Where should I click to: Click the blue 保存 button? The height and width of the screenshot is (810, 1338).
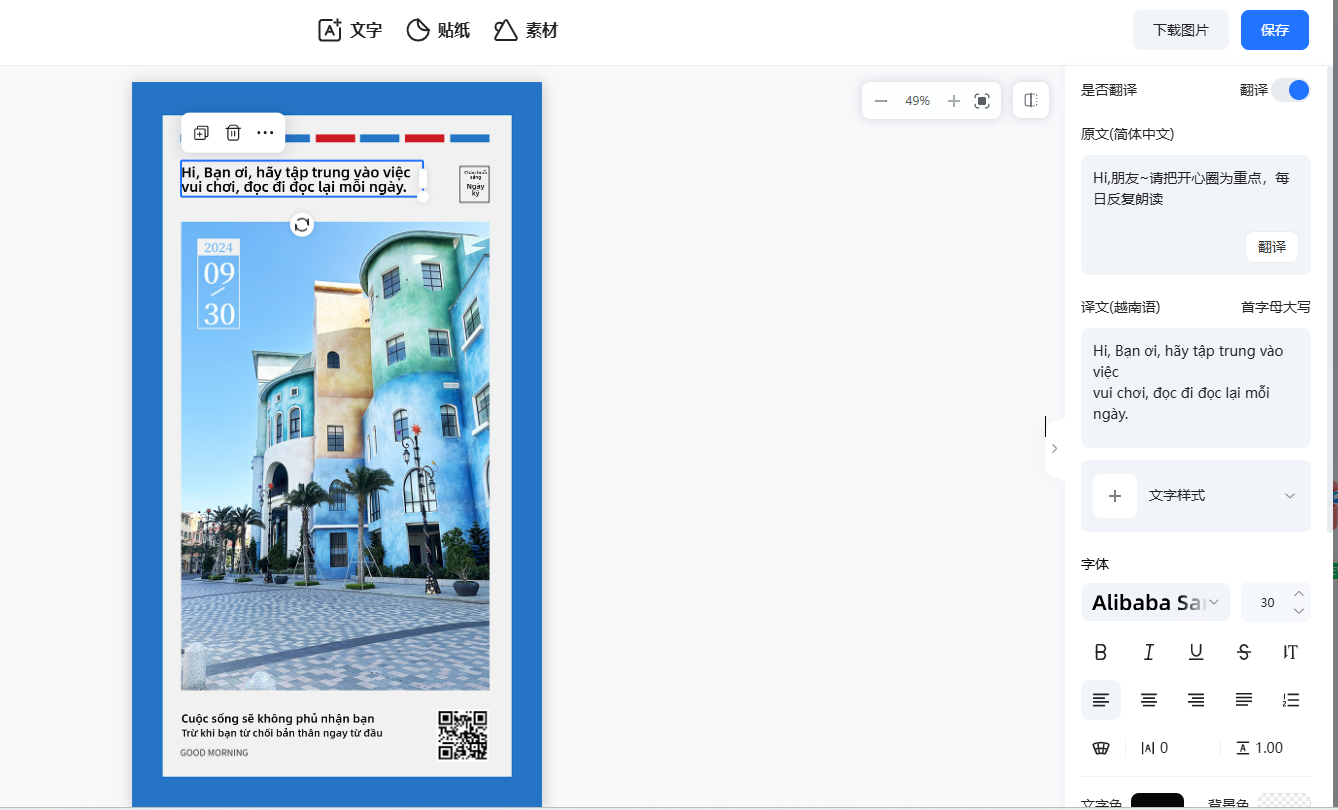point(1274,30)
